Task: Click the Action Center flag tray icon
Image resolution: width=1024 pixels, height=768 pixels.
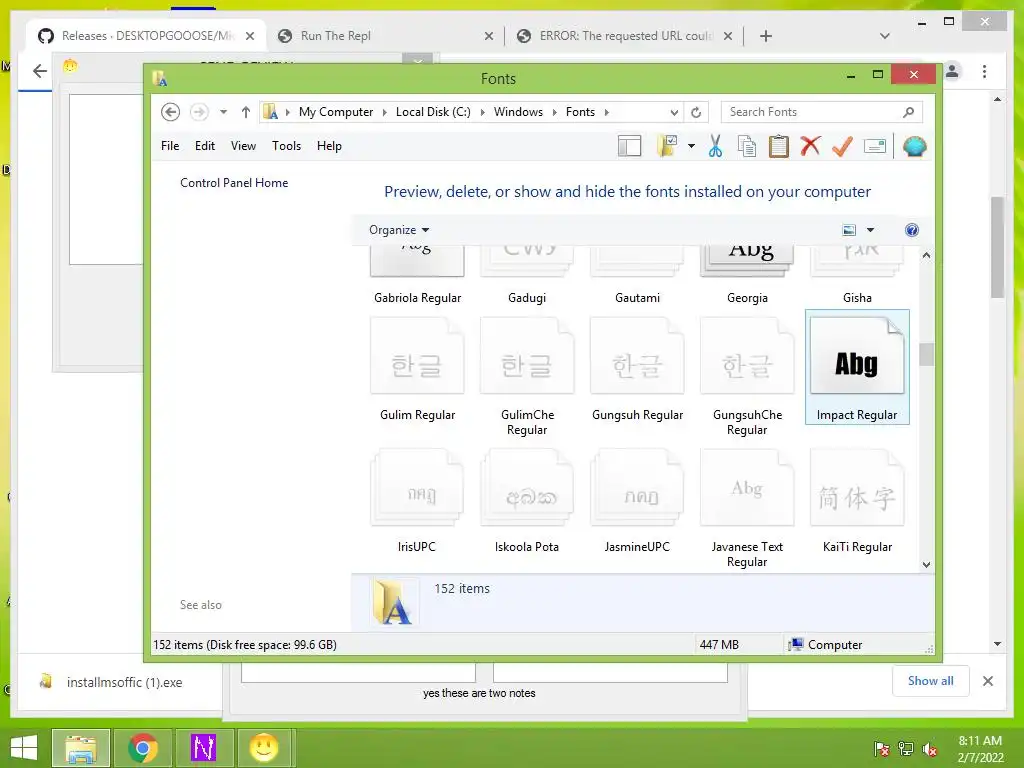Action: click(881, 749)
